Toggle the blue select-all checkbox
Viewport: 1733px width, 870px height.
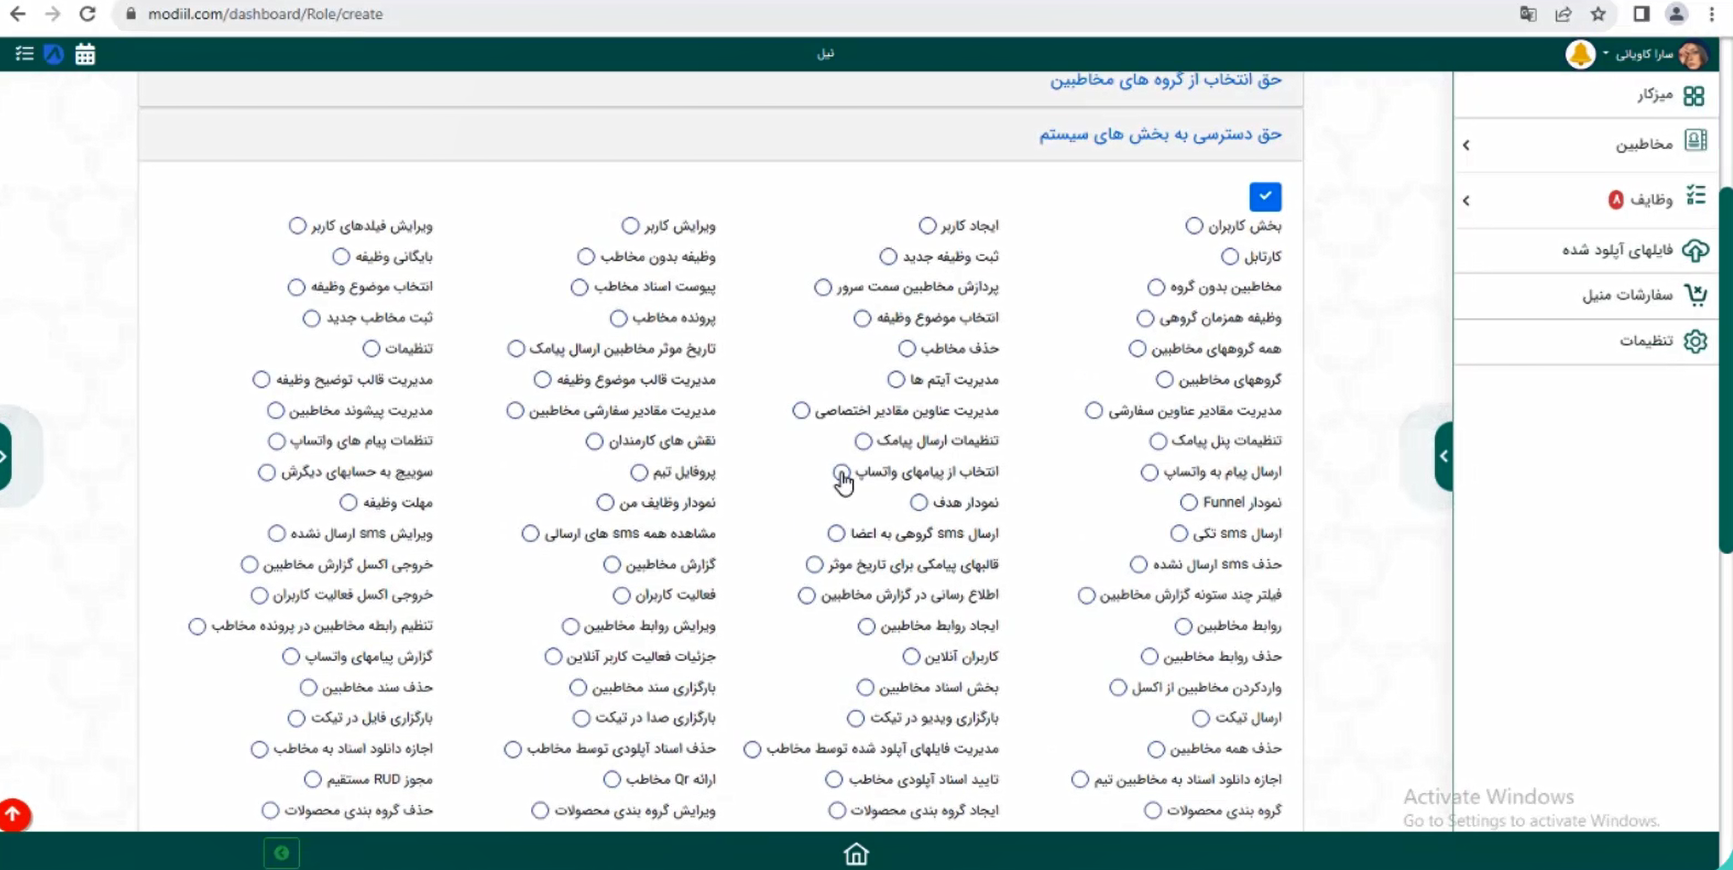[1265, 196]
